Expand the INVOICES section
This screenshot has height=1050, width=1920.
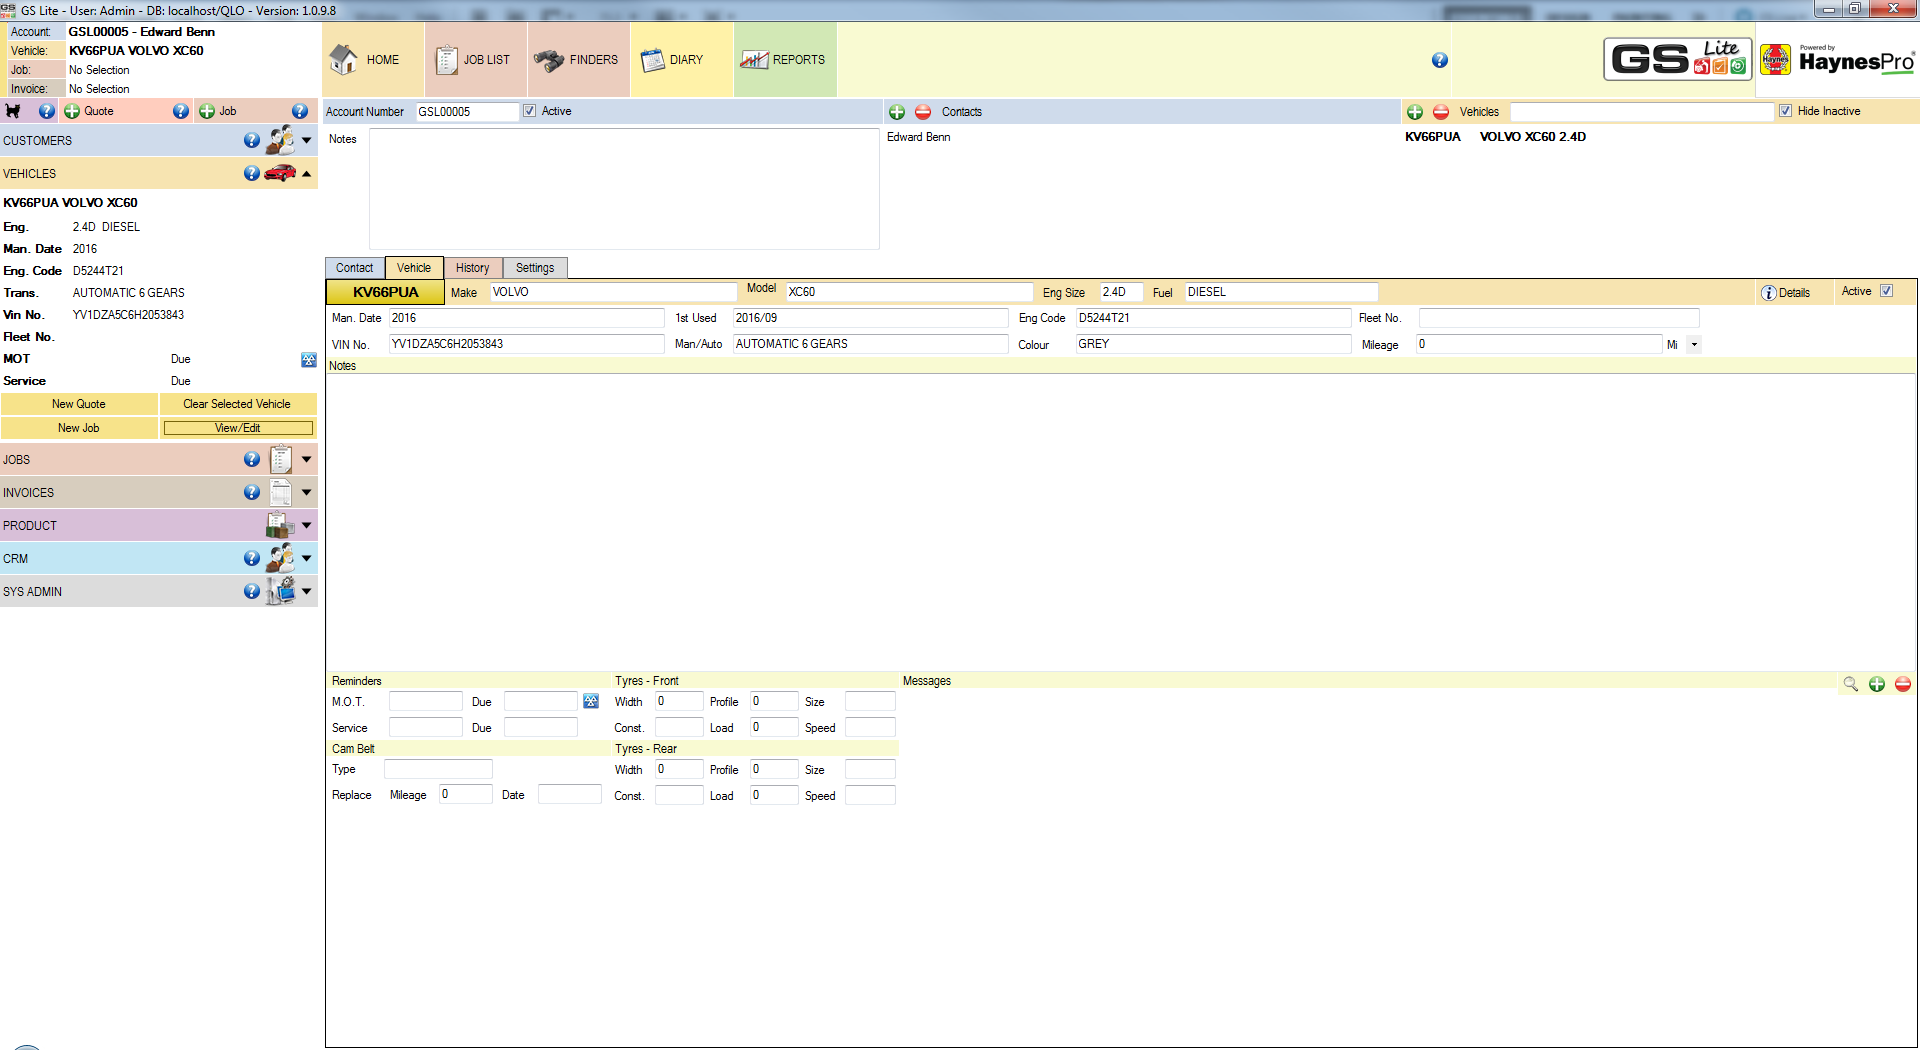[307, 492]
